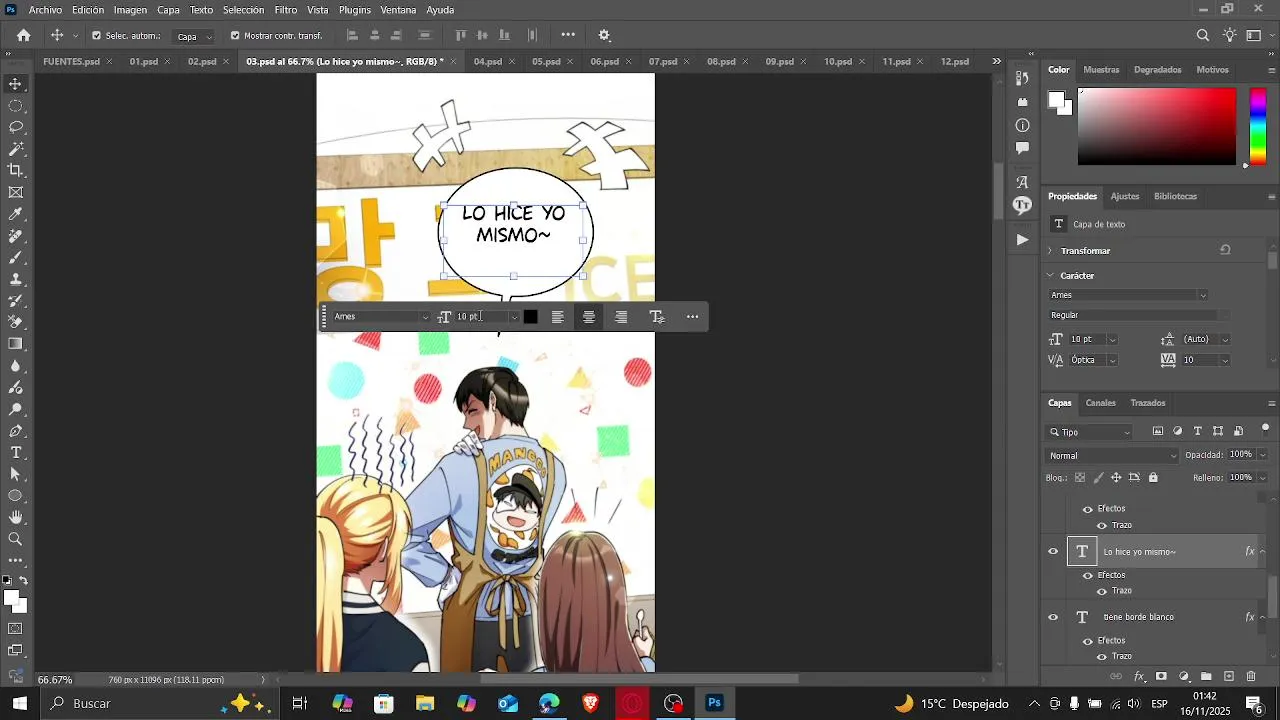Add a layer mask

coord(1161,677)
